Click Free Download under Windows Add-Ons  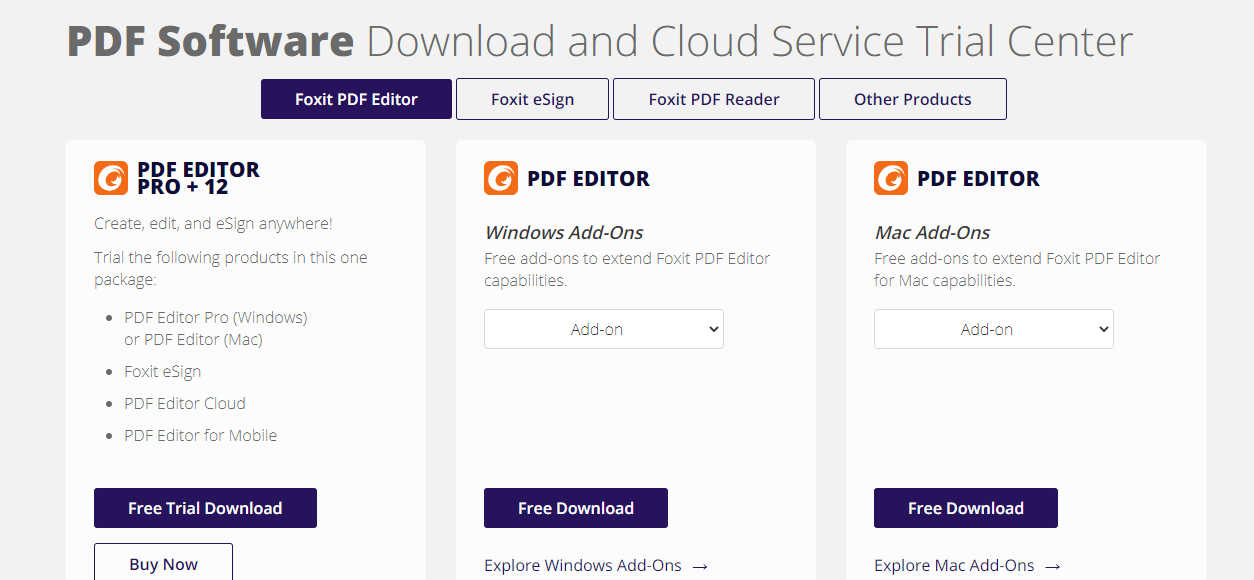coord(576,508)
